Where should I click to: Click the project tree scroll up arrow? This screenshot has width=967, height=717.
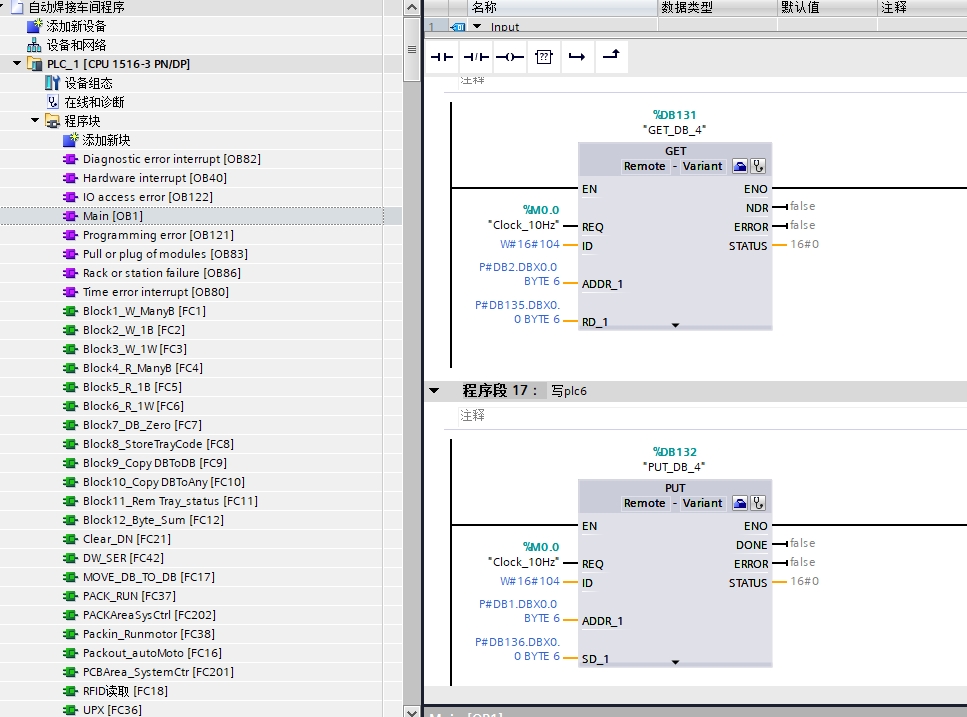click(411, 7)
